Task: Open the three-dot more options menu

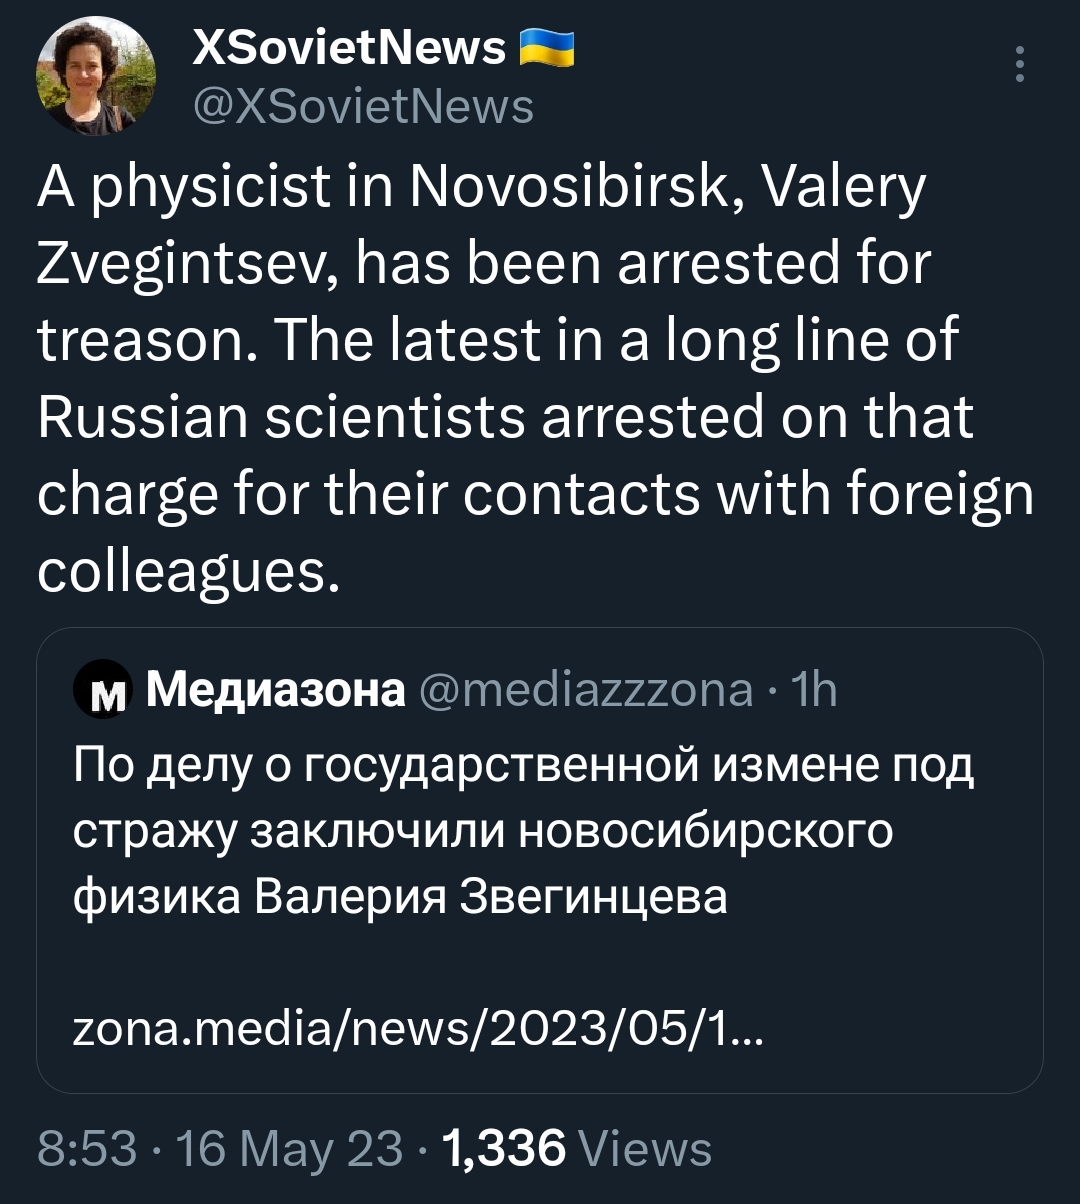Action: point(1019,64)
